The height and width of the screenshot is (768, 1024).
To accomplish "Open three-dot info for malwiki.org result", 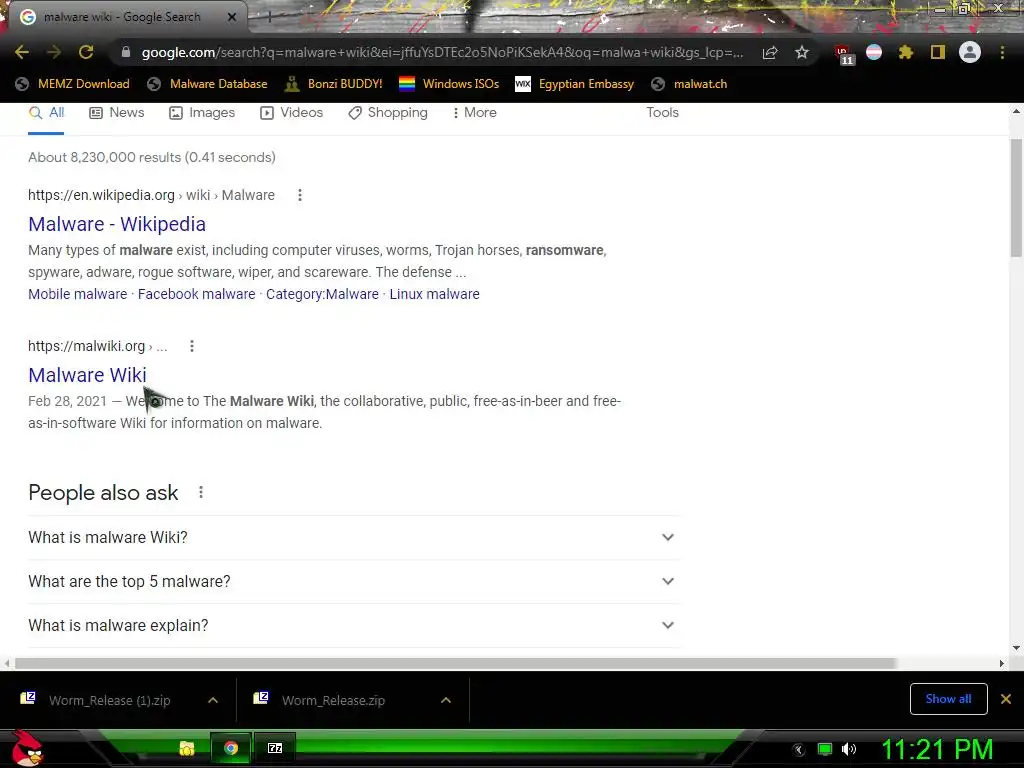I will pyautogui.click(x=192, y=346).
